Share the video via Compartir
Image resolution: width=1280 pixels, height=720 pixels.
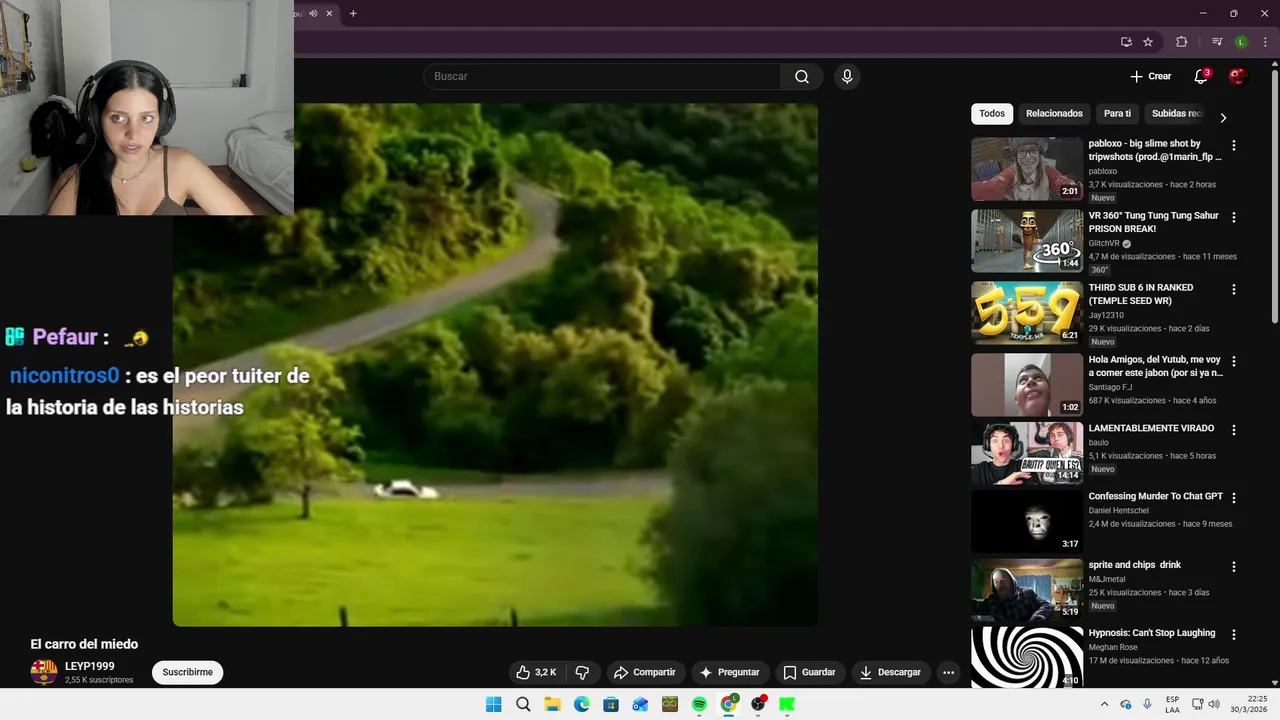click(x=645, y=672)
